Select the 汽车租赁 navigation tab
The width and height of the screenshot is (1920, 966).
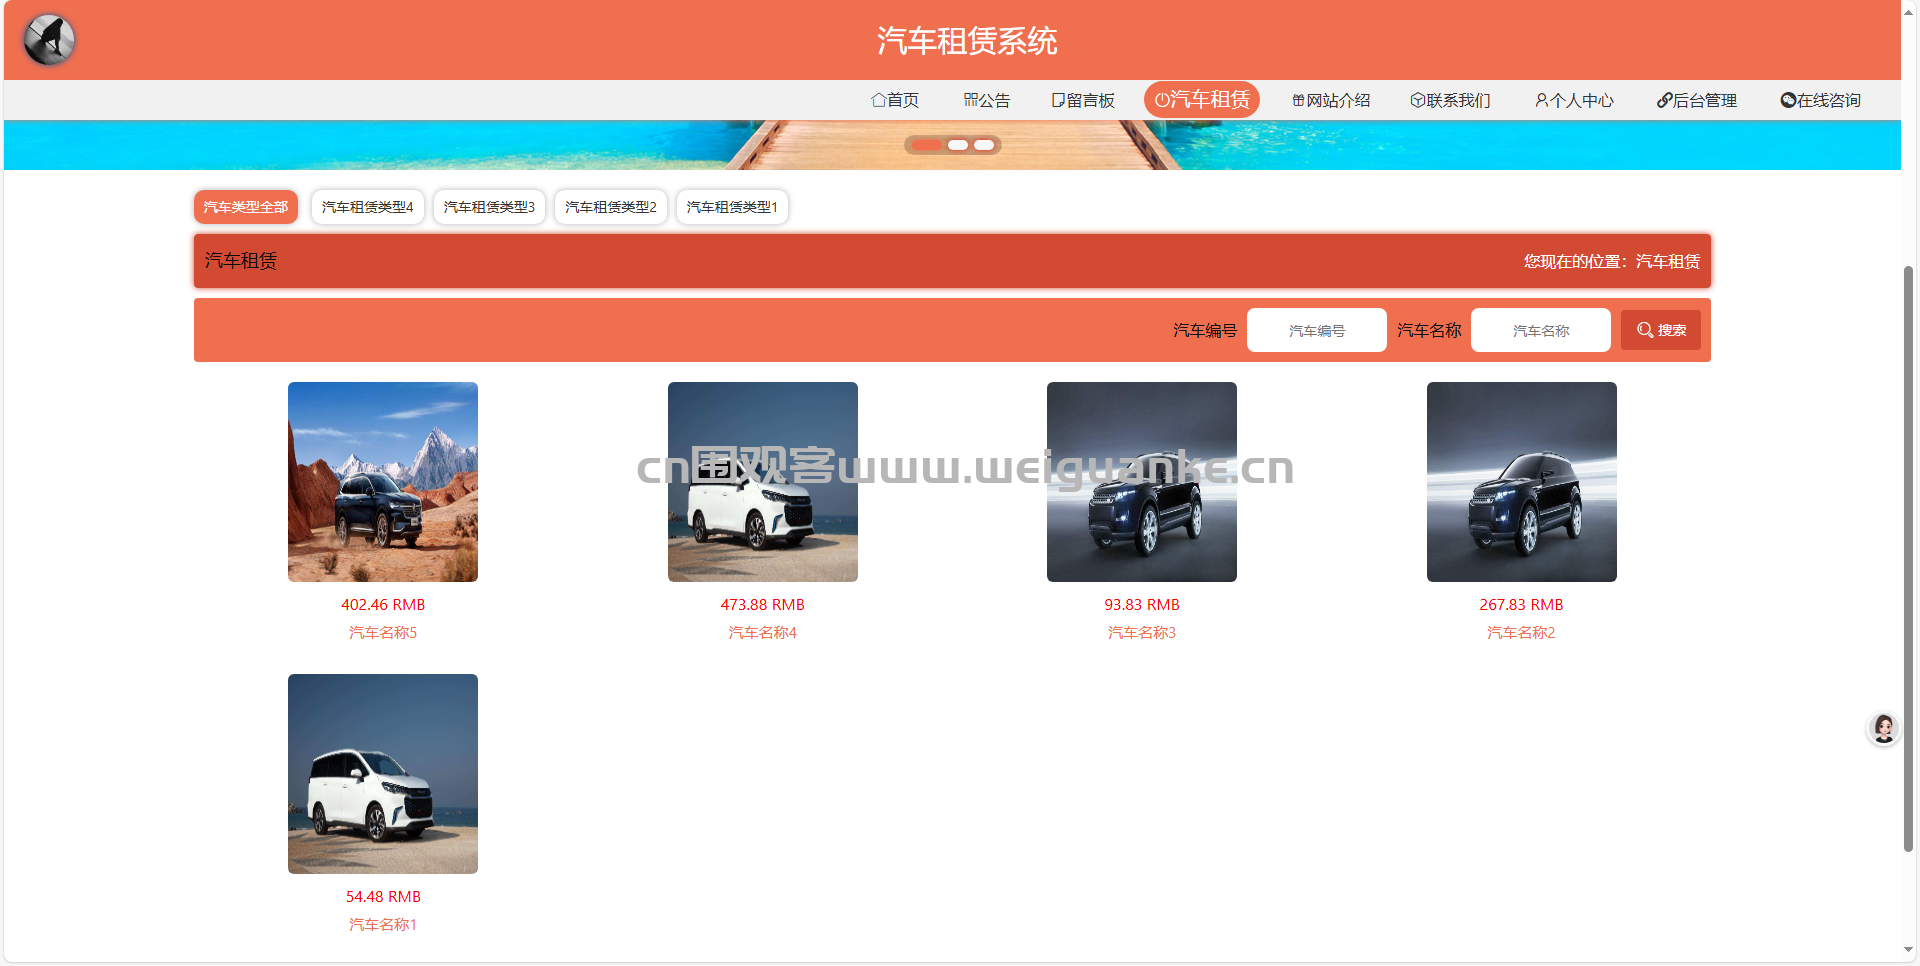(x=1202, y=100)
